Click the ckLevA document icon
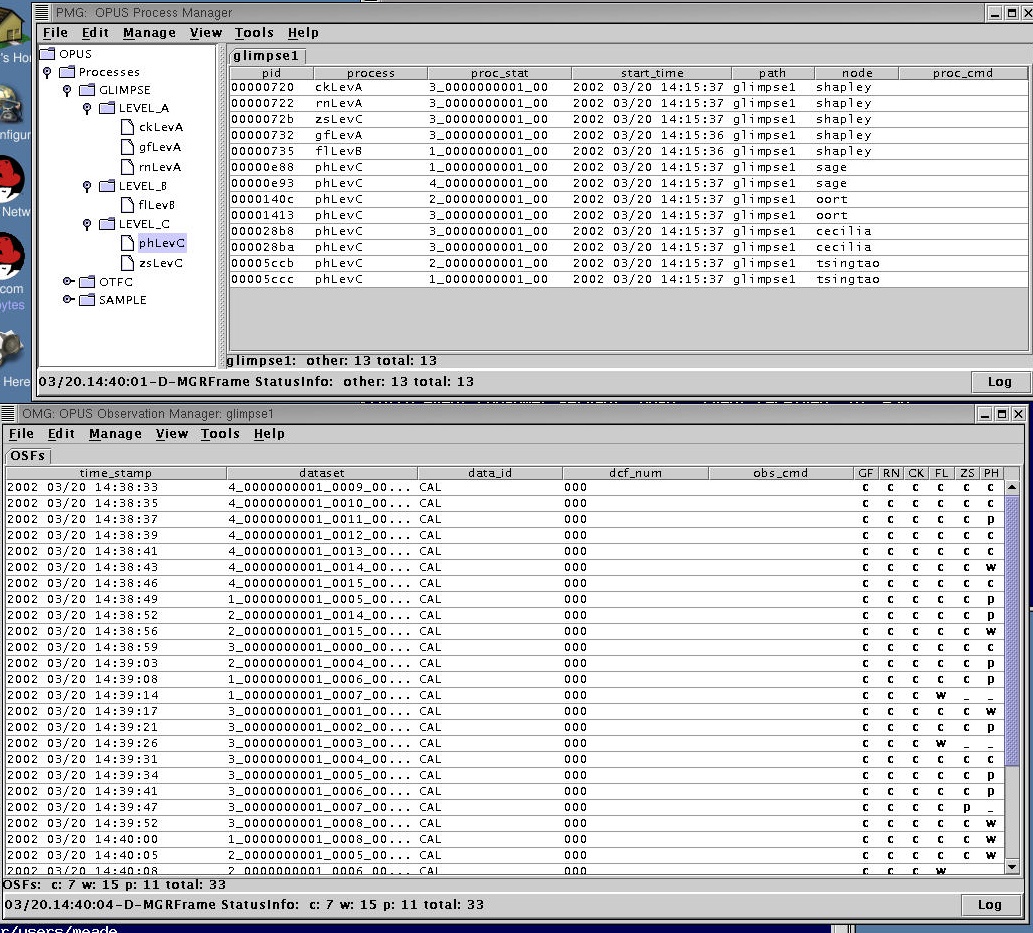The width and height of the screenshot is (1033, 933). coord(128,127)
